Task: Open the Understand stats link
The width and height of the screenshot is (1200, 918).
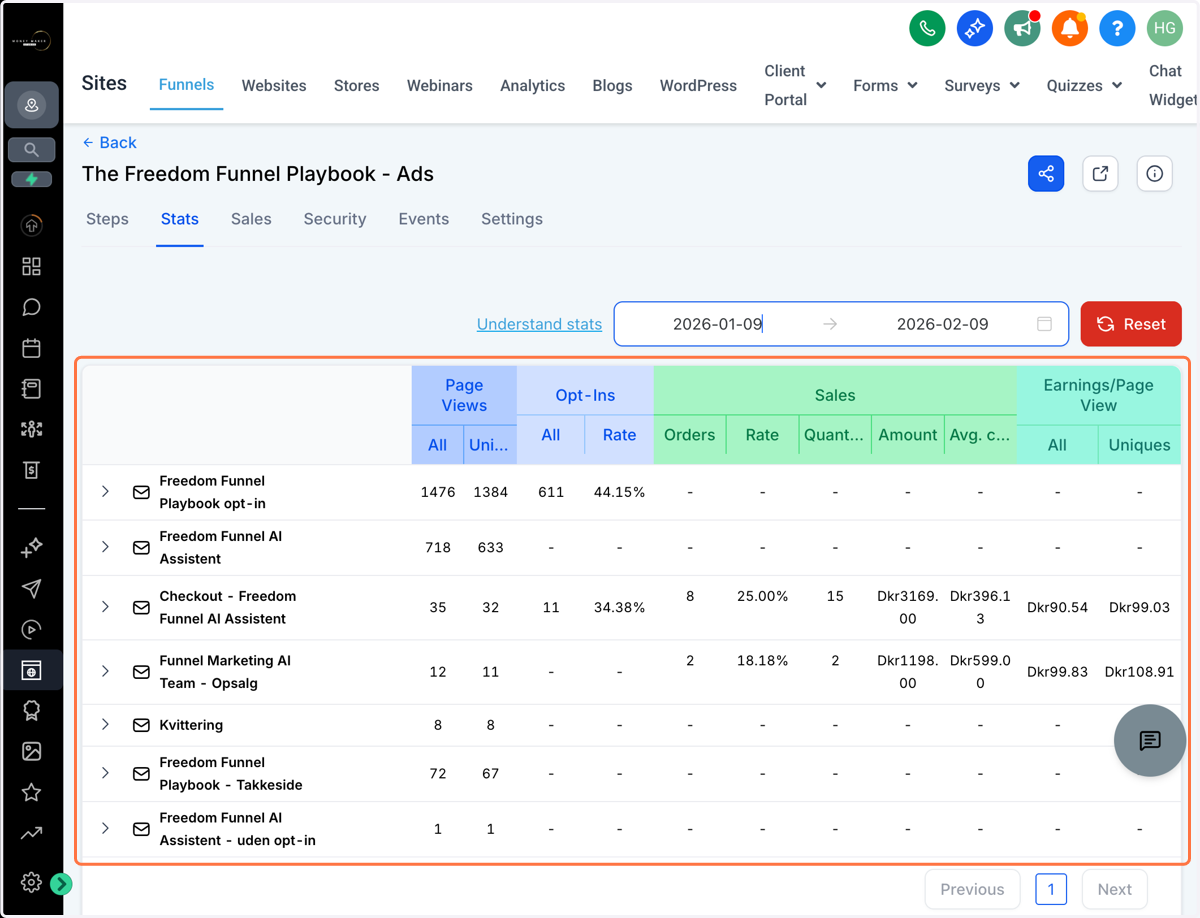Action: [x=539, y=324]
